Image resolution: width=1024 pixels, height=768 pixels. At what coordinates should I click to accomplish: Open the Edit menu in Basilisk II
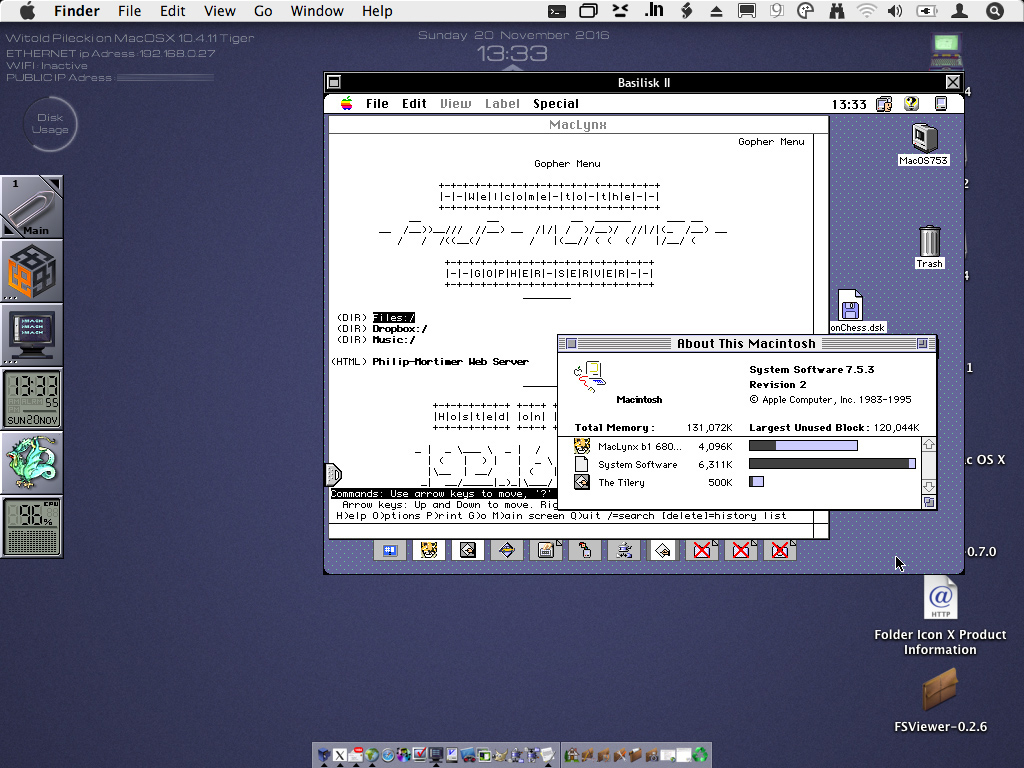click(x=414, y=103)
